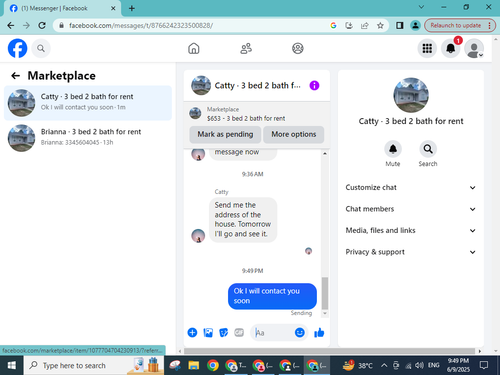This screenshot has width=500, height=375.
Task: Attach a photo using the image icon
Action: pyautogui.click(x=208, y=333)
